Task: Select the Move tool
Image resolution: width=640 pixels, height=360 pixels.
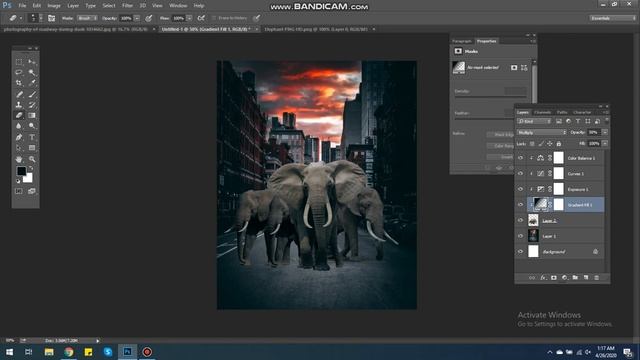Action: click(x=32, y=62)
